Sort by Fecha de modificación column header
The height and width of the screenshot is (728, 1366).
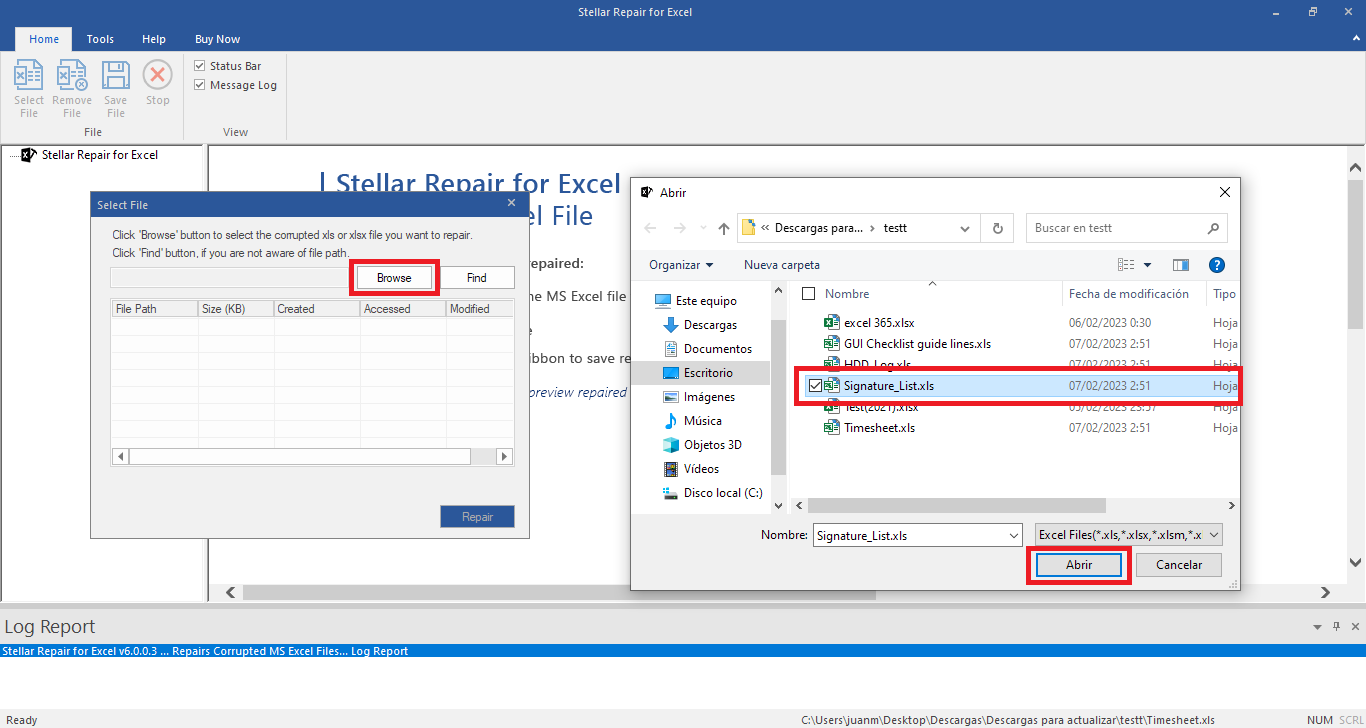[1129, 294]
